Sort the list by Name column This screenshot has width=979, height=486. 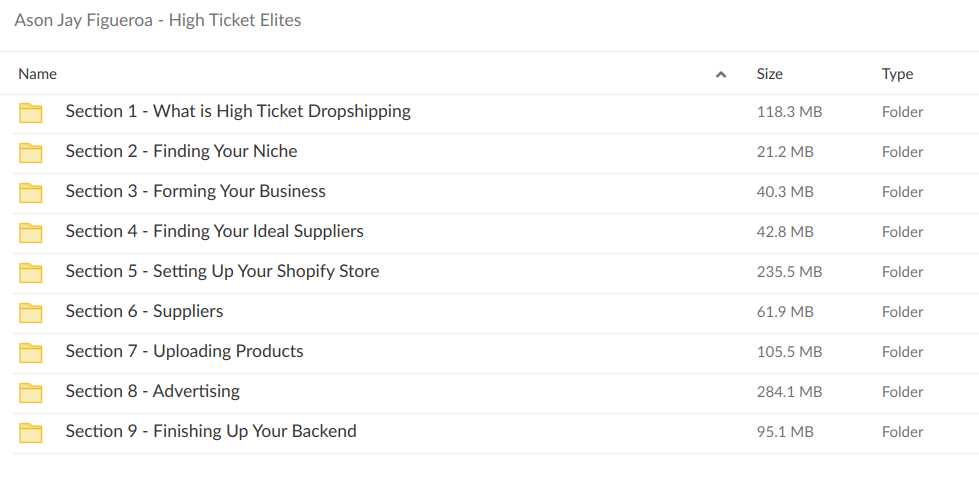coord(38,74)
